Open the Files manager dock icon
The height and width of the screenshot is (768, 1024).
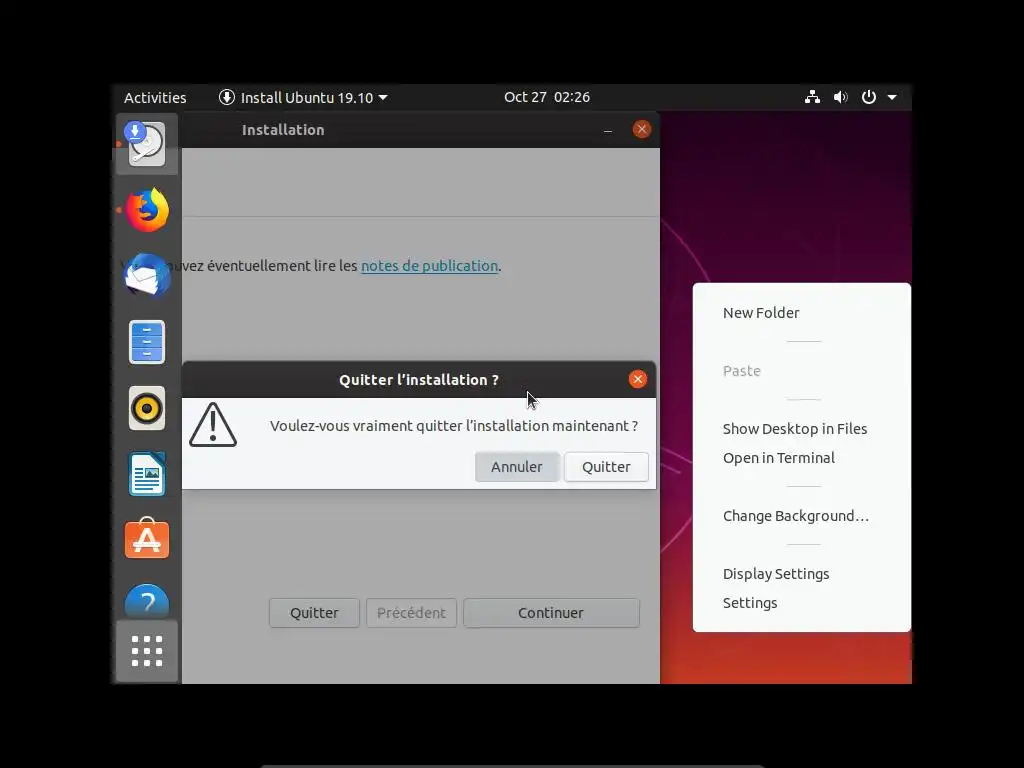[x=147, y=342]
